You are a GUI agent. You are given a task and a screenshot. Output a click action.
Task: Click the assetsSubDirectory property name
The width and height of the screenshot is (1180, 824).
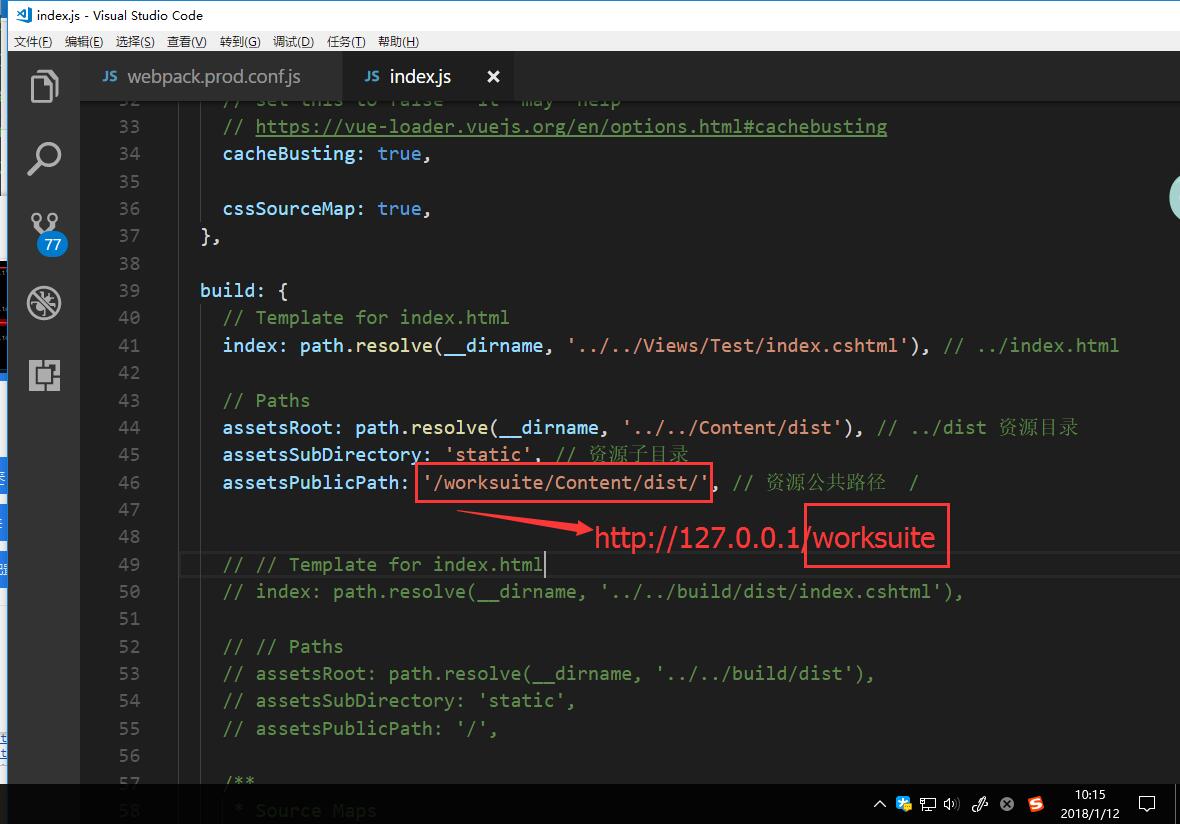tap(321, 455)
